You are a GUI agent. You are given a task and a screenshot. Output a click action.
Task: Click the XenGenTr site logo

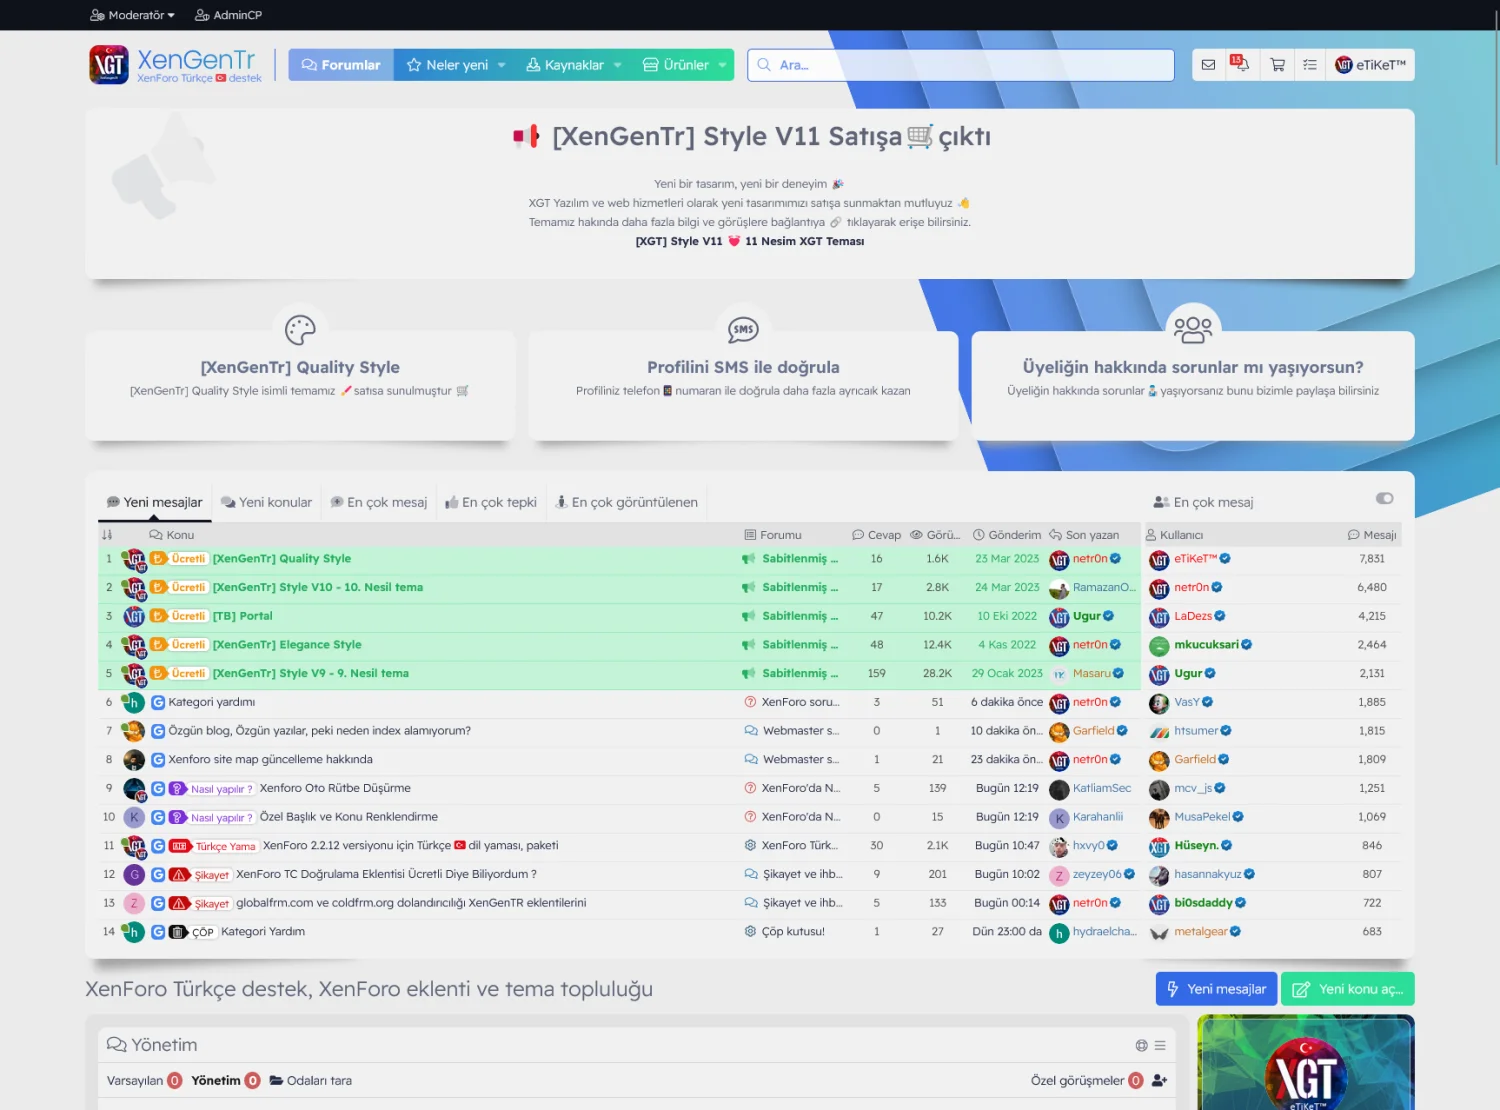tap(176, 65)
